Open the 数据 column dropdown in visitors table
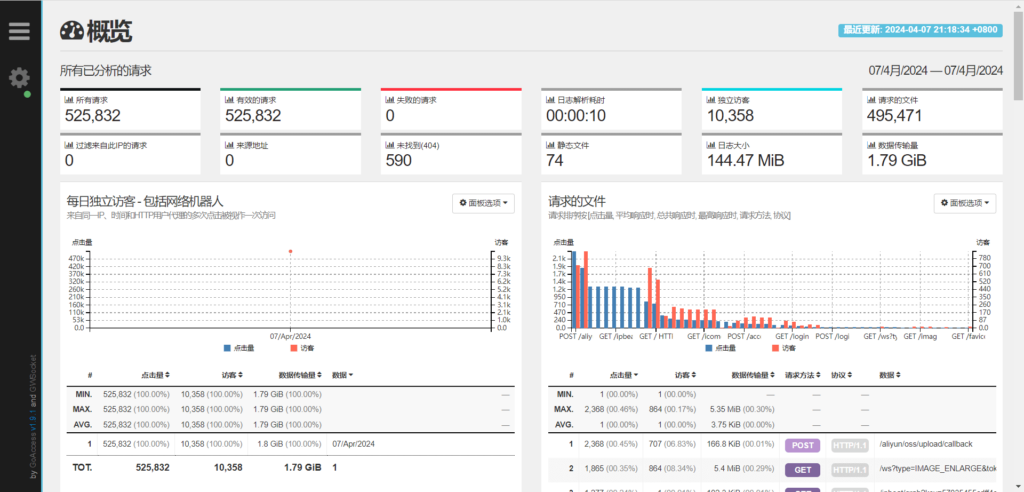Screen dimensions: 1024x492 342,375
